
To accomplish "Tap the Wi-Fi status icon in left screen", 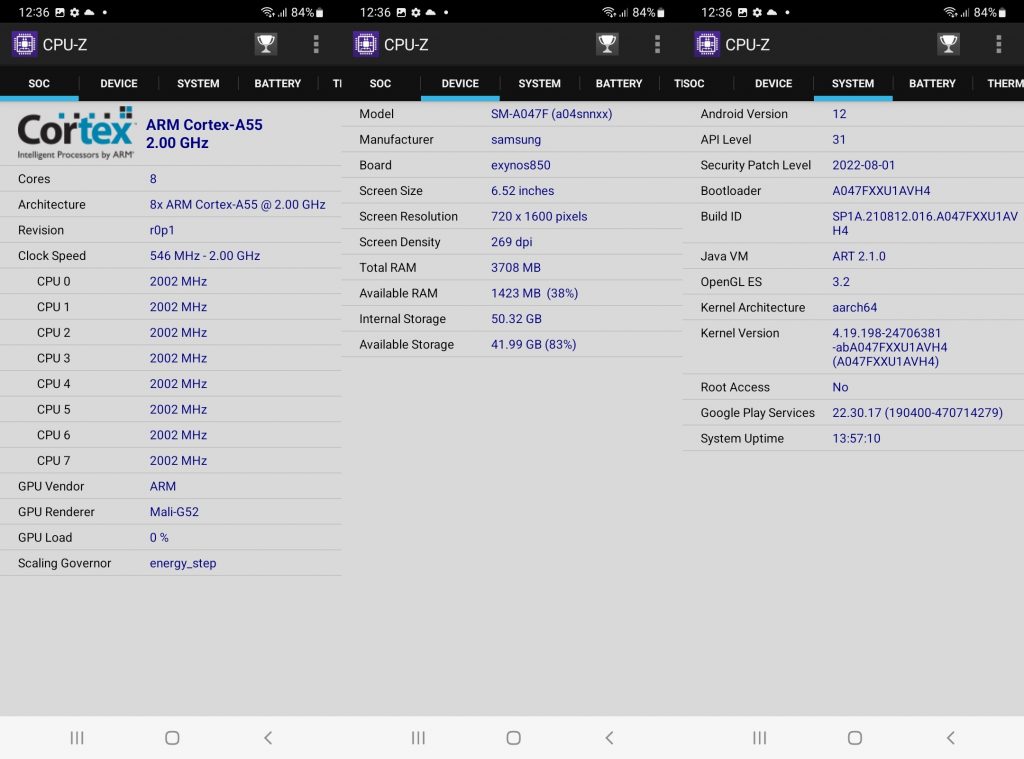I will pos(267,12).
